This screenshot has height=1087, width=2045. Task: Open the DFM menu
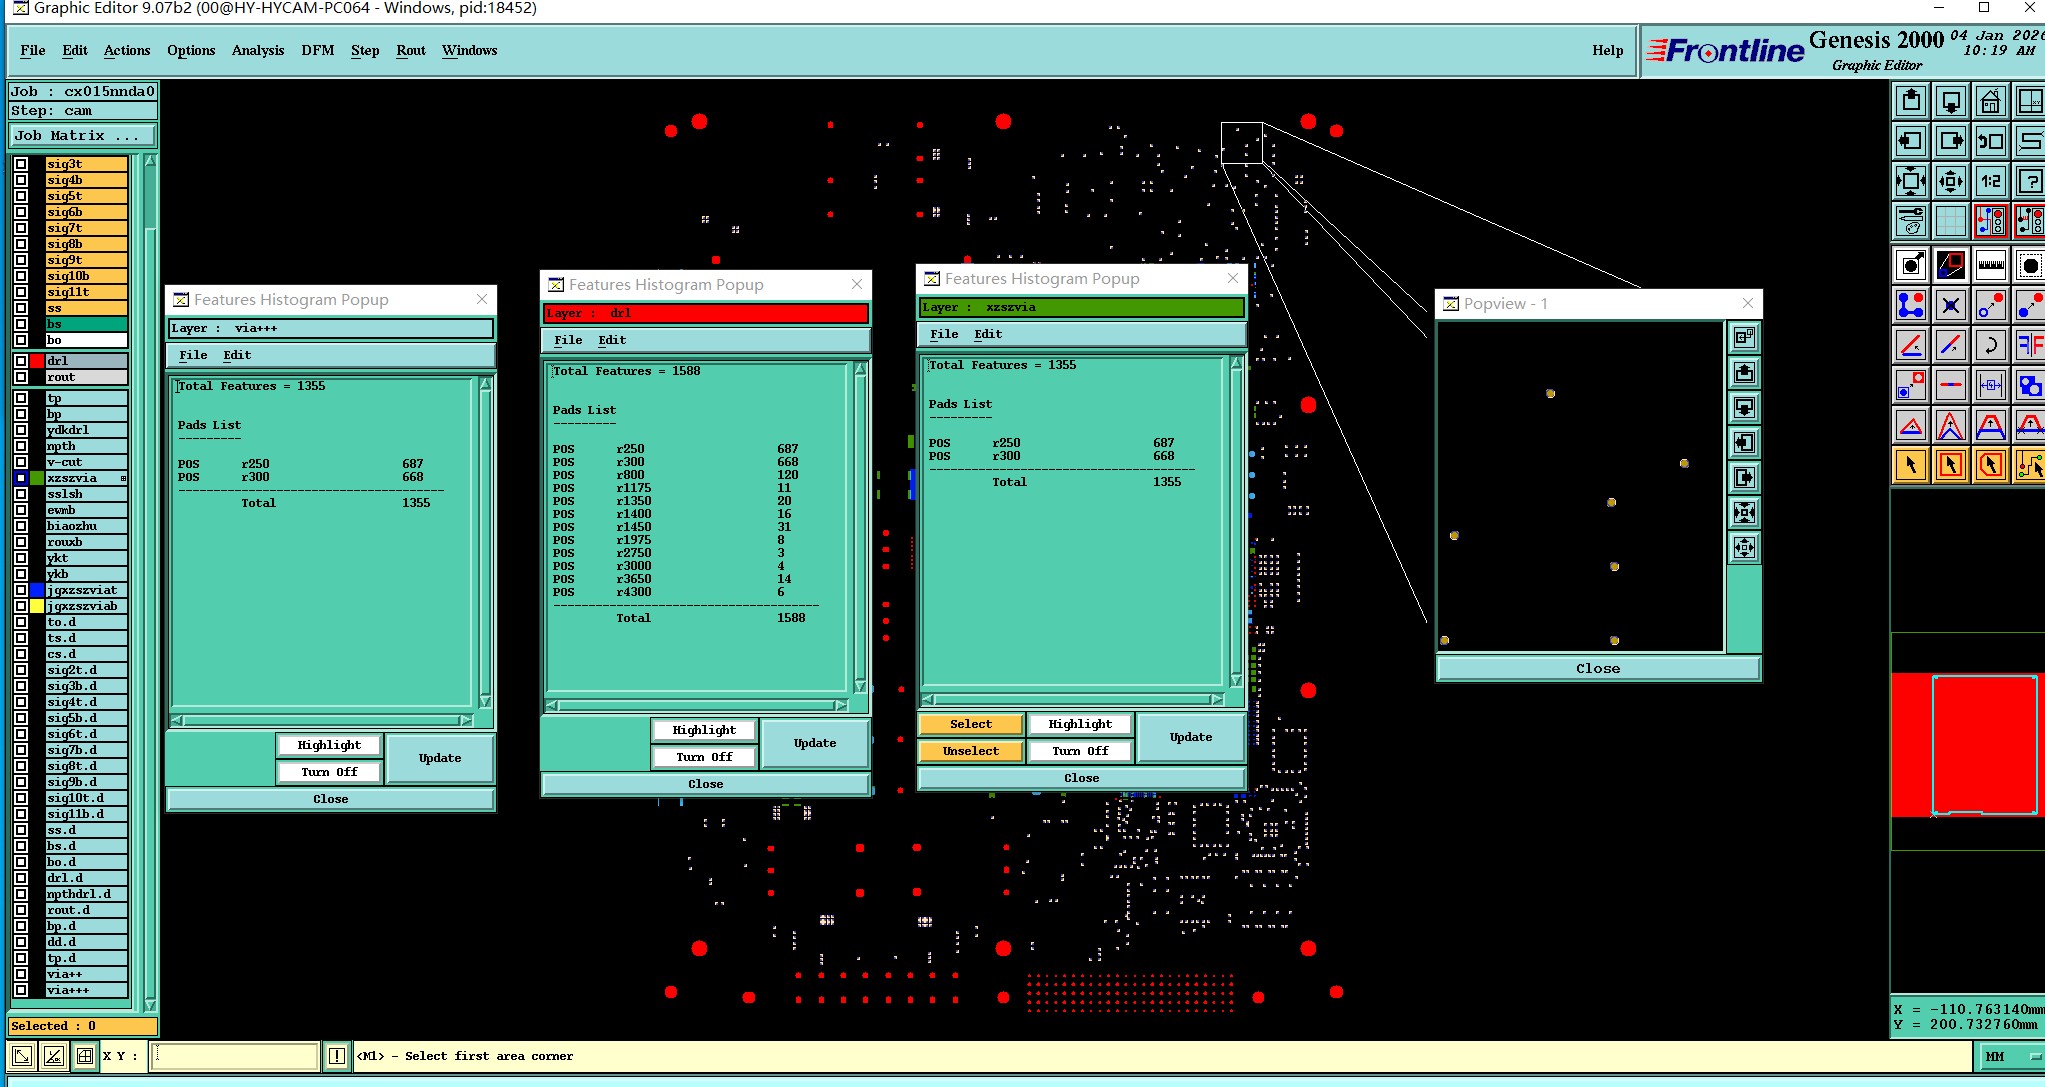click(x=317, y=50)
